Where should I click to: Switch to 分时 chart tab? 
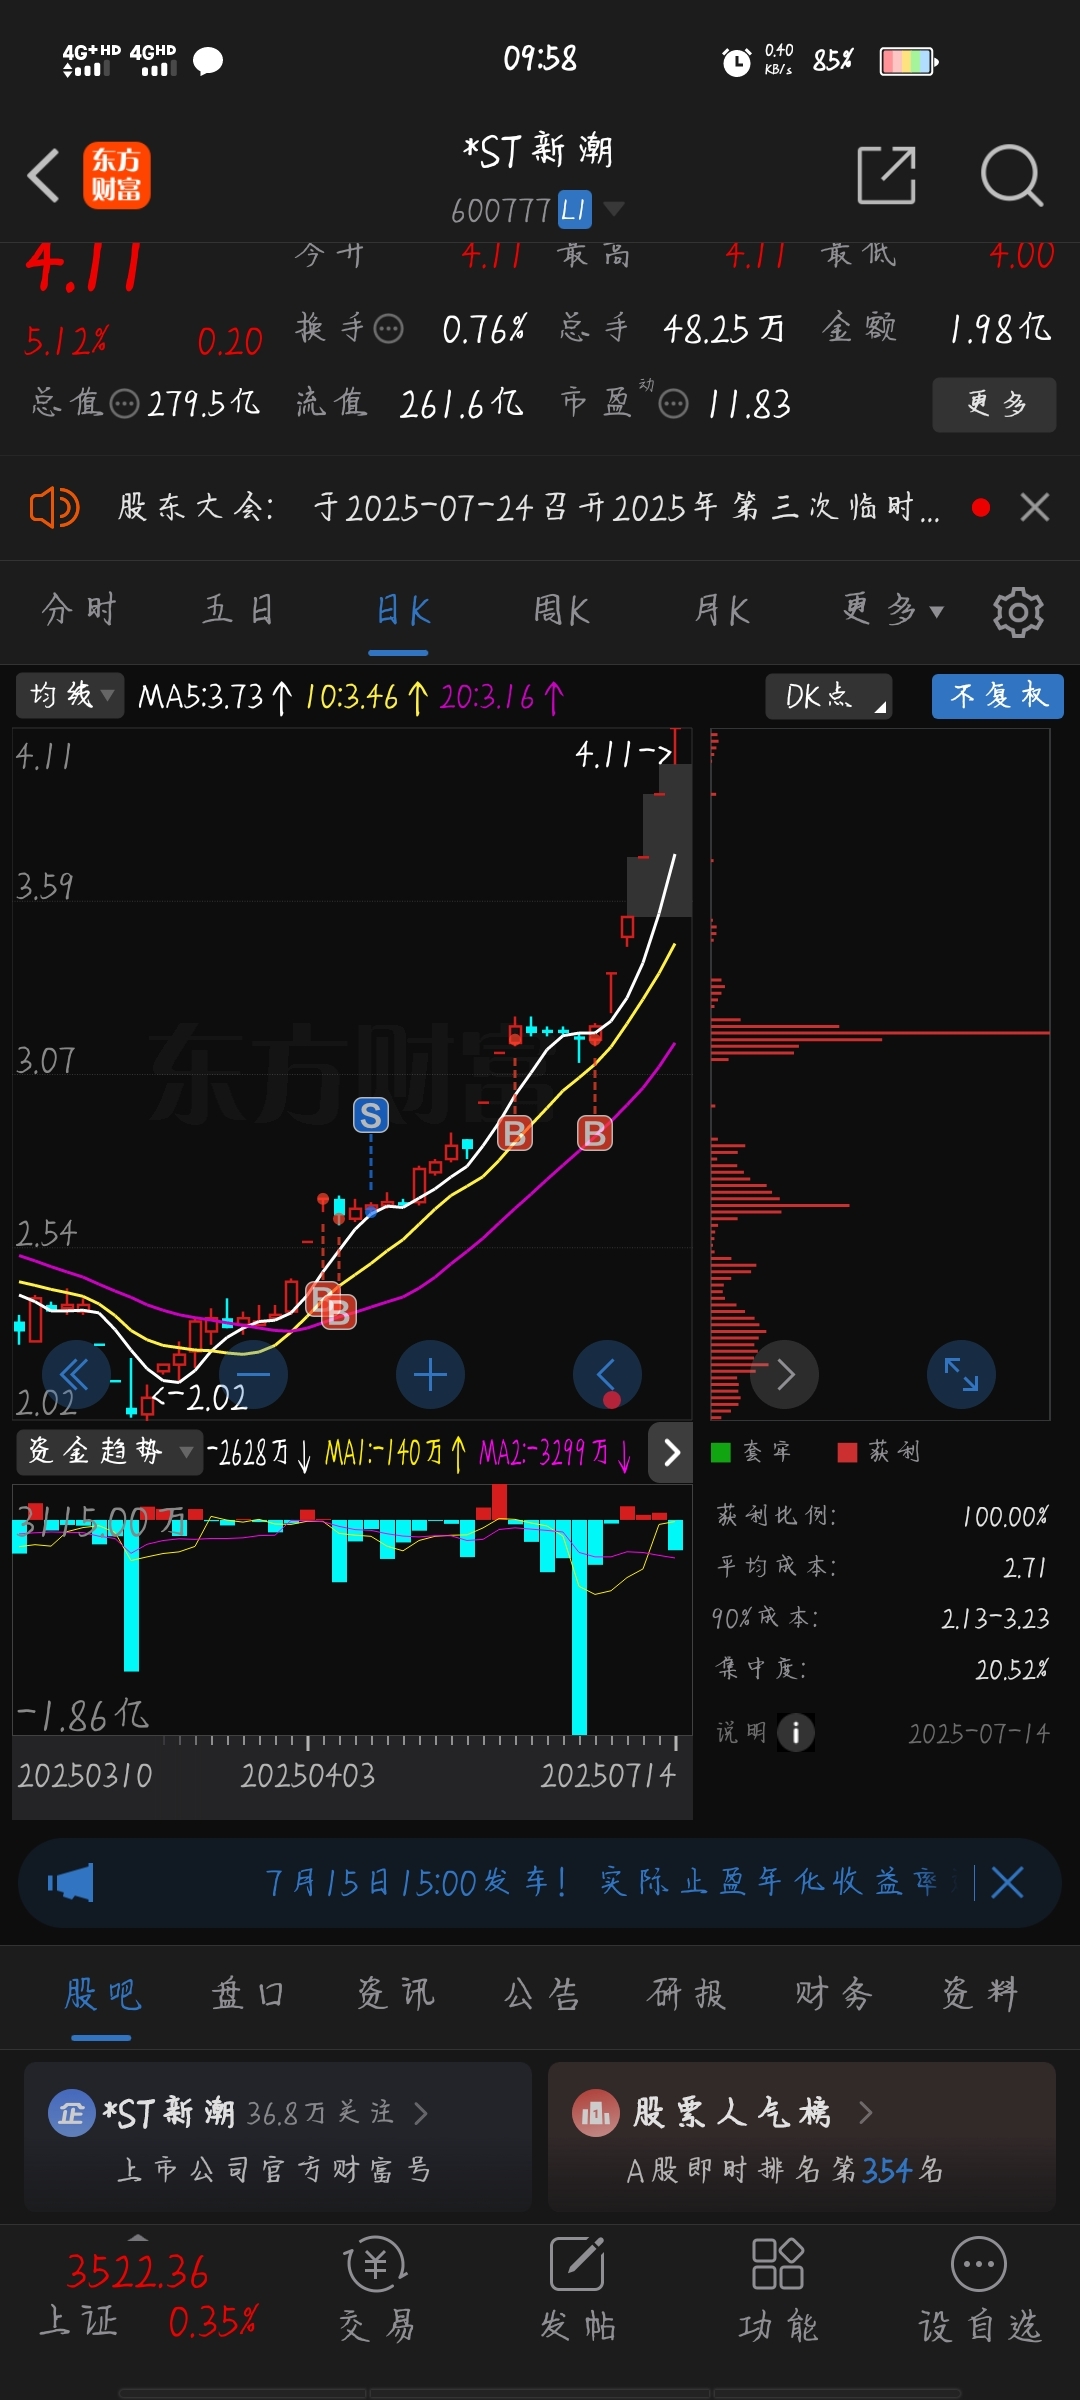[79, 610]
